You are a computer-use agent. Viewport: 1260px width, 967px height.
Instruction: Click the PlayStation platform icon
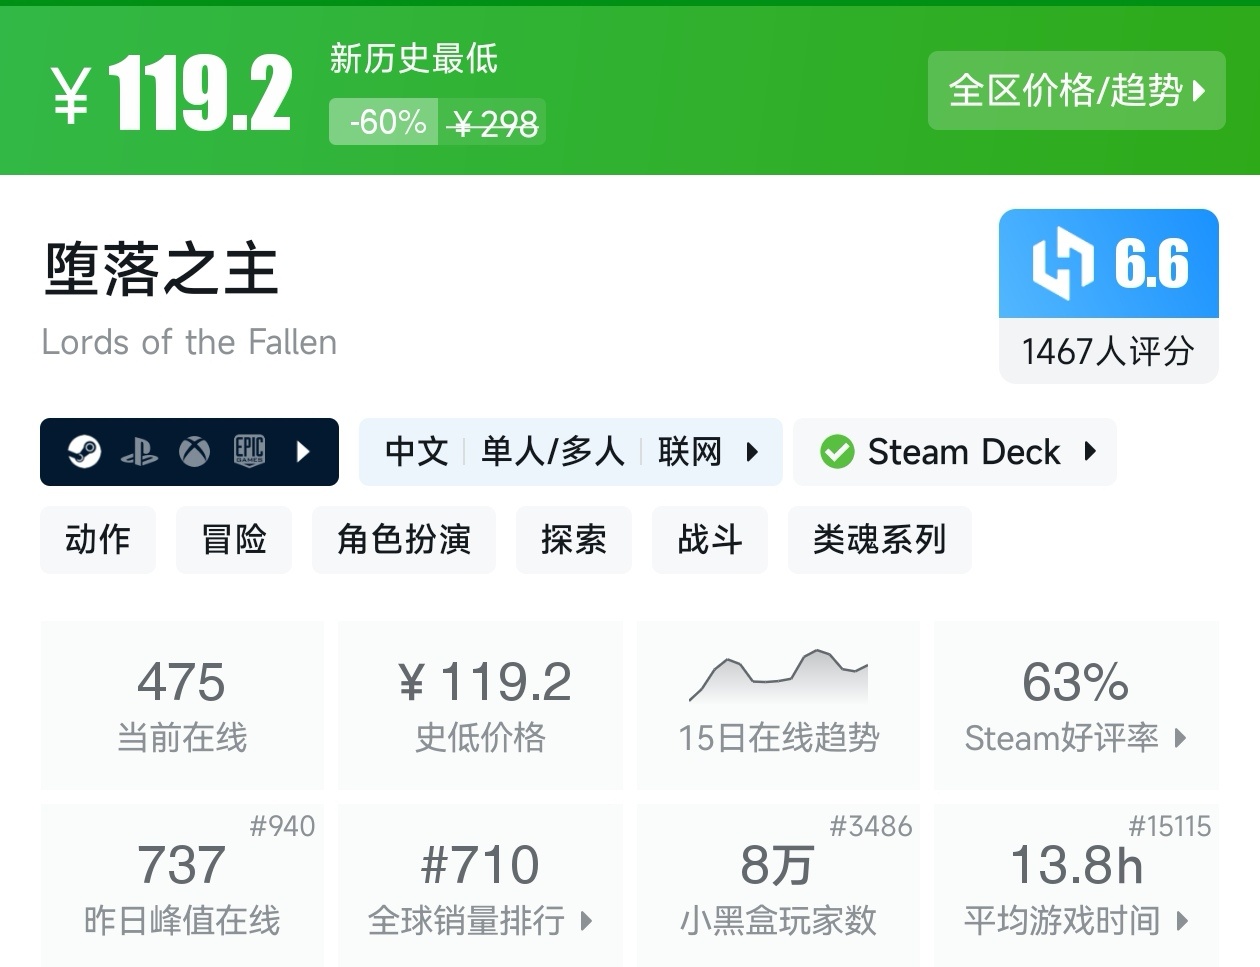(x=139, y=453)
